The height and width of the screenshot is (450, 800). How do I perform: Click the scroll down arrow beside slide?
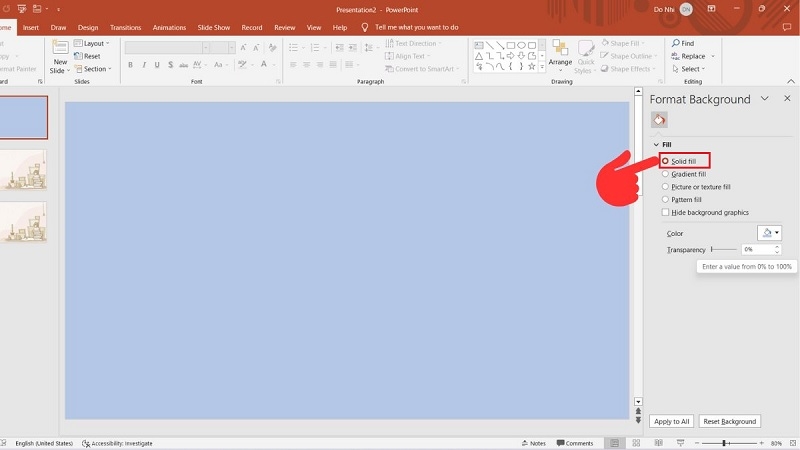click(638, 402)
